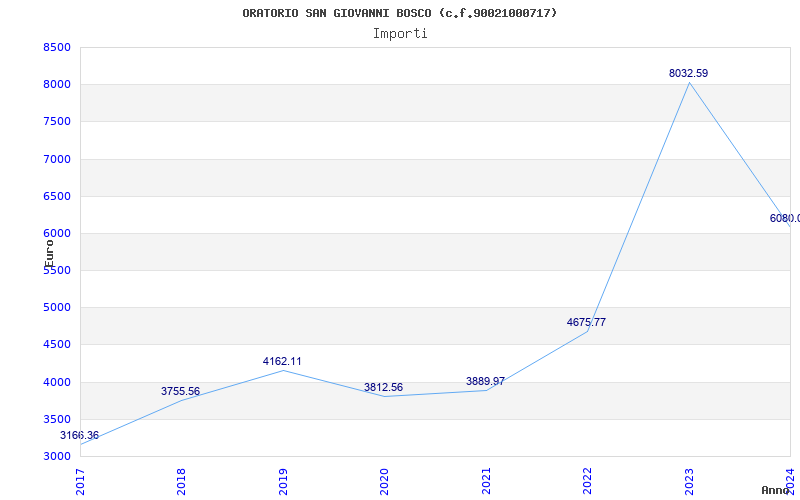The width and height of the screenshot is (800, 500).
Task: Click the 2019 x-axis year label
Action: (283, 481)
